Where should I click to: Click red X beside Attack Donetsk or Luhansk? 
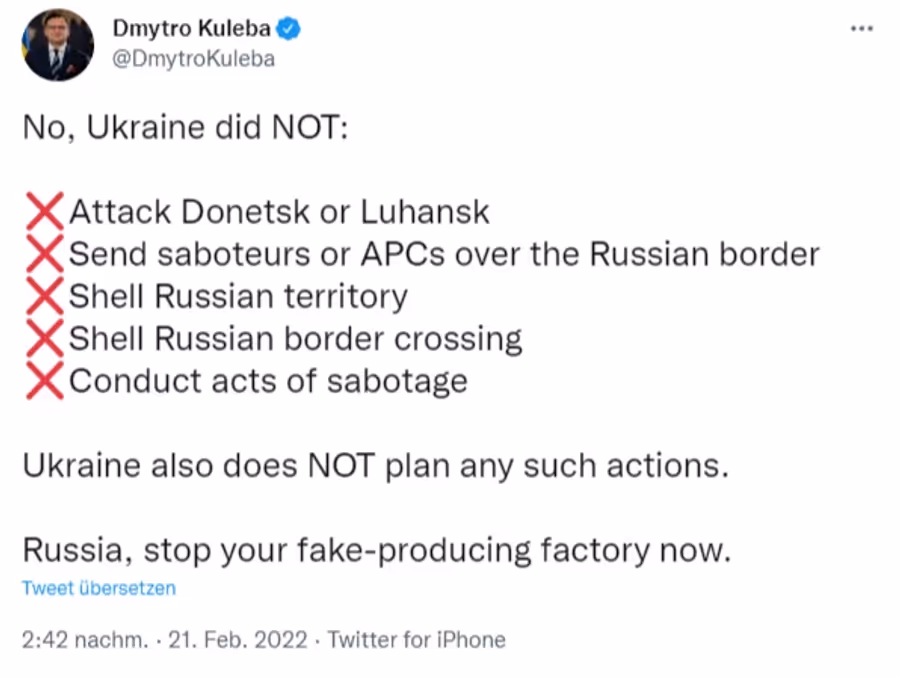[x=45, y=212]
